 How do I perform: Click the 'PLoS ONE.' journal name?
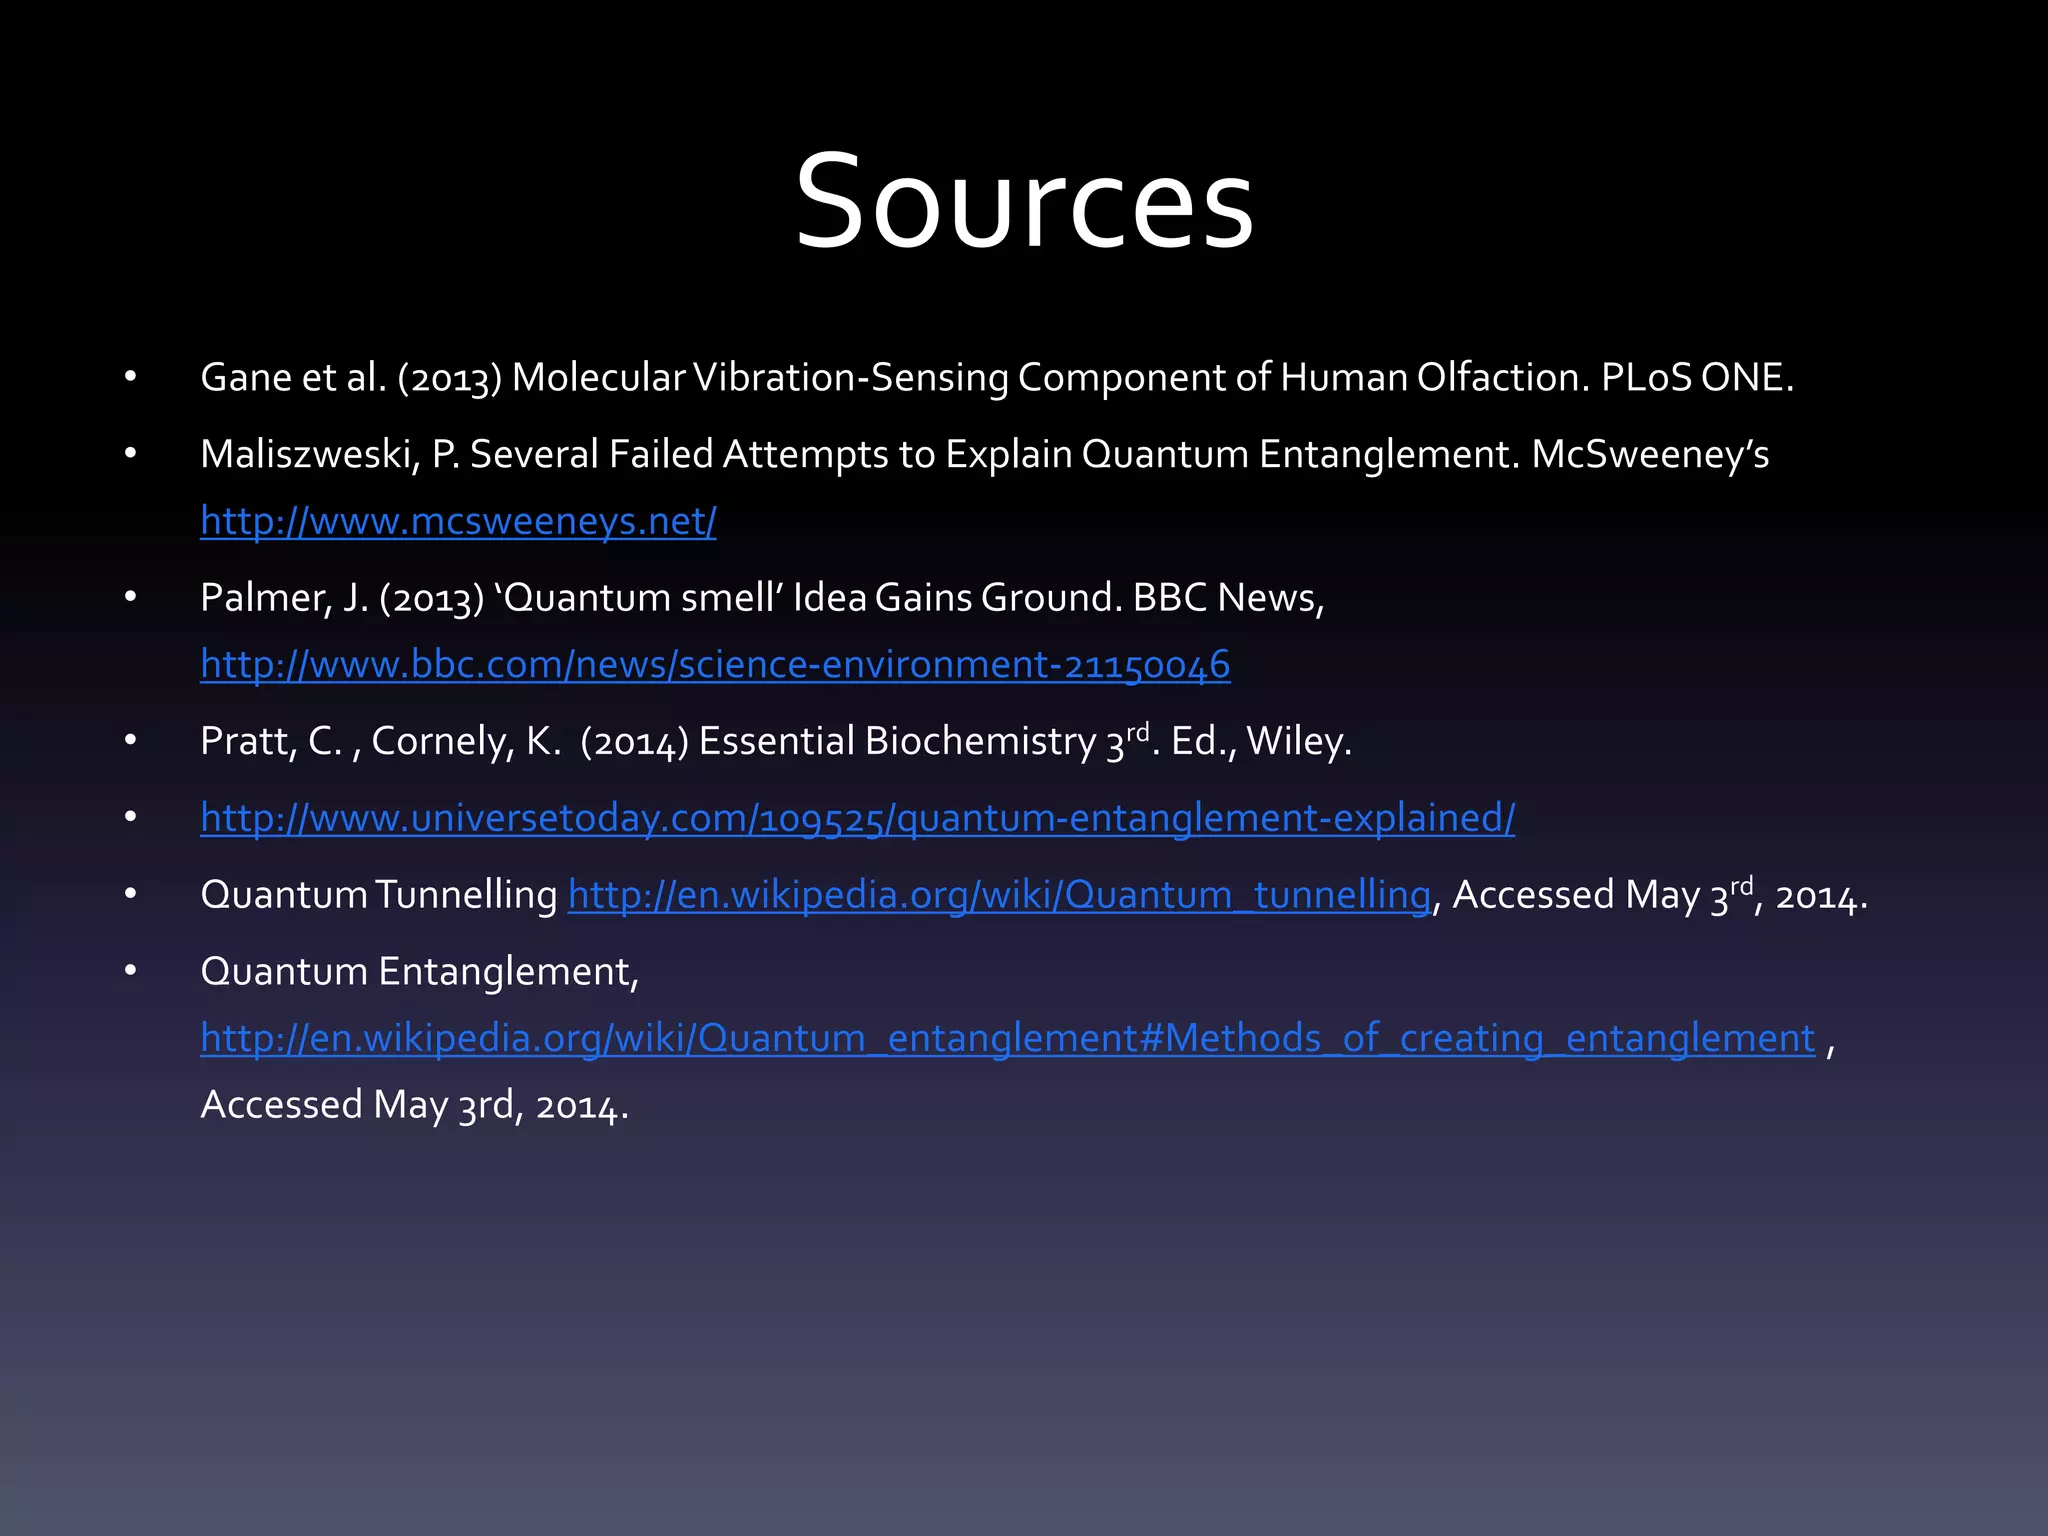coord(1697,377)
